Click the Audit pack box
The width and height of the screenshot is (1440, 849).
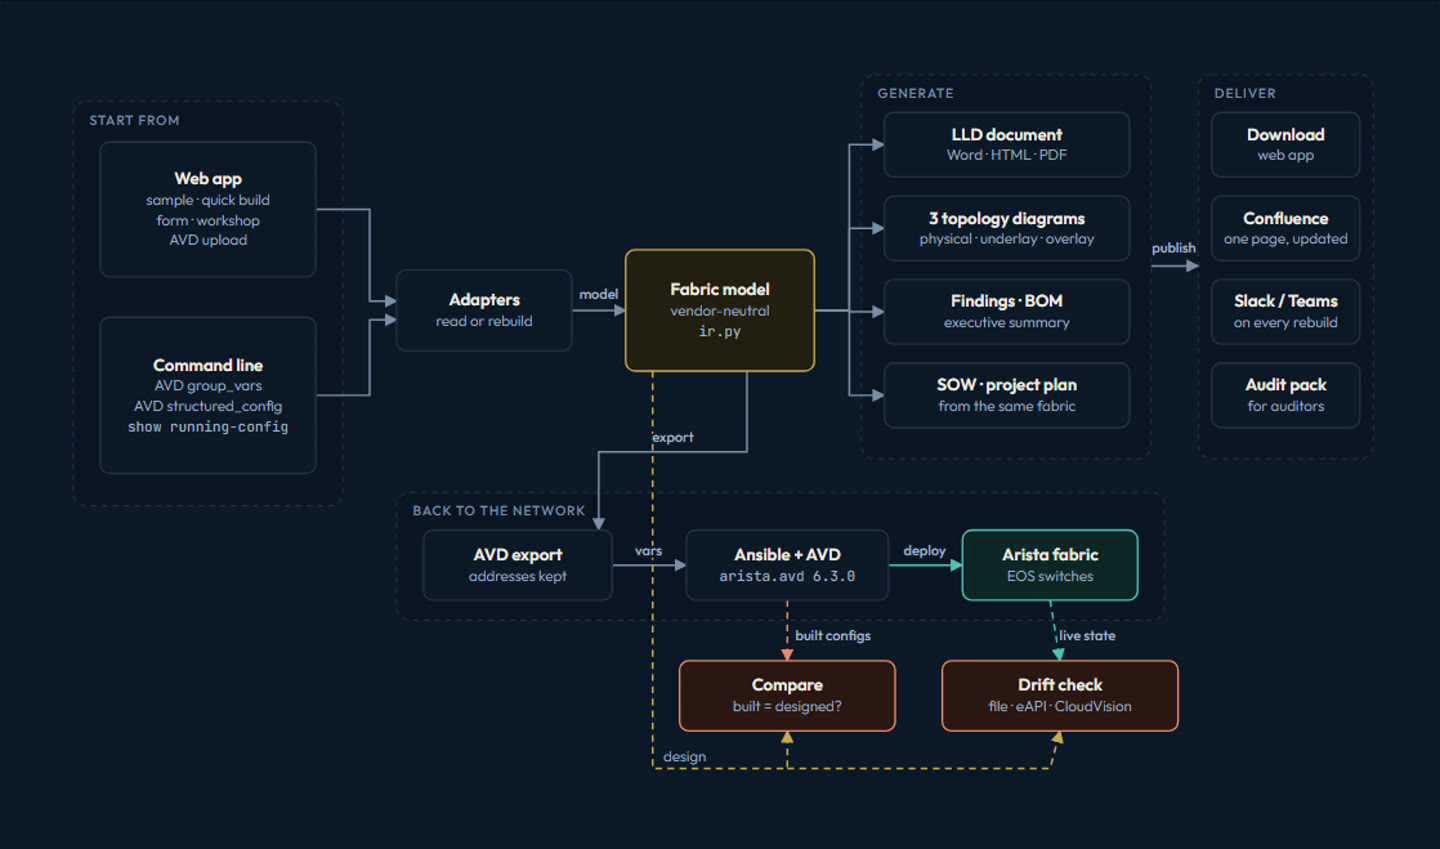coord(1286,395)
